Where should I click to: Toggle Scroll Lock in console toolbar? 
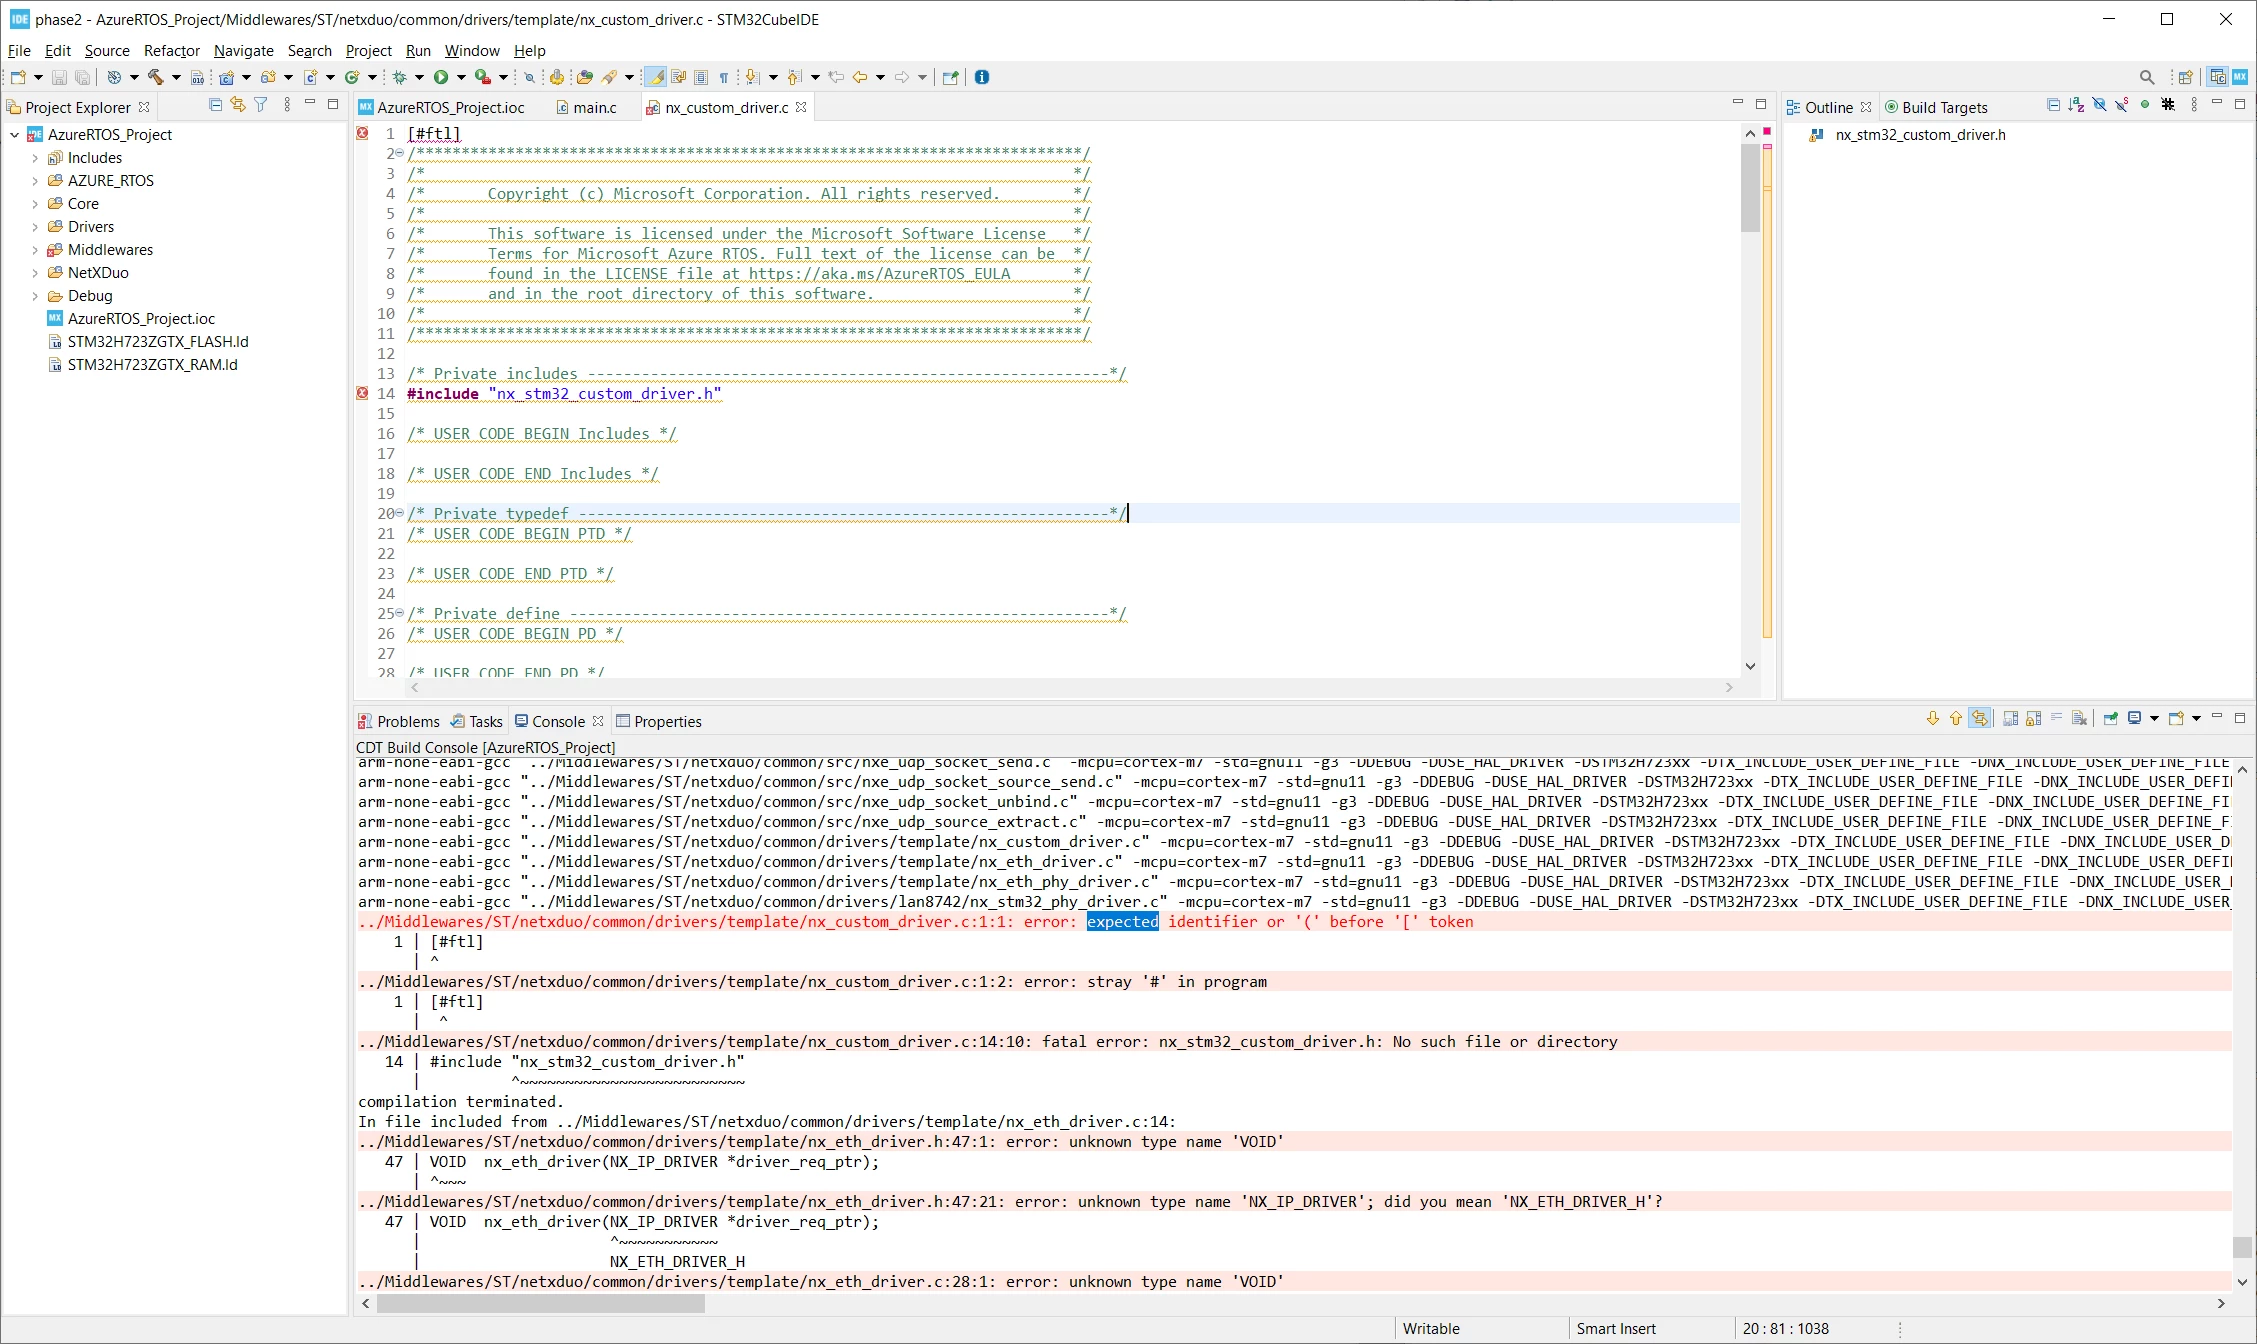point(2033,719)
